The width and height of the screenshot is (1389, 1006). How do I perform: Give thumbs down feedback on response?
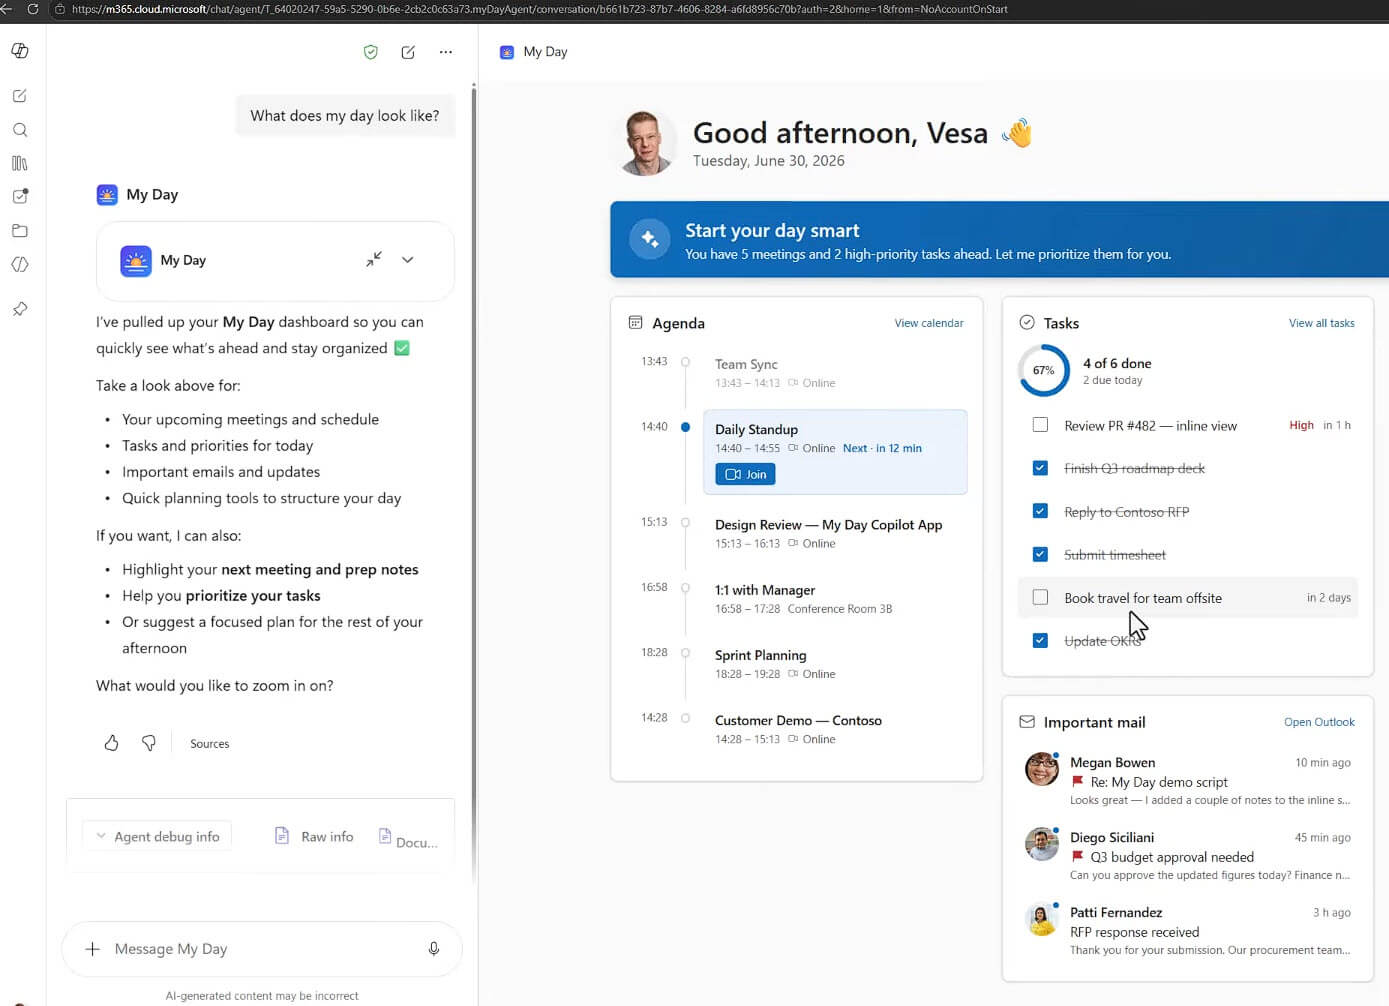pyautogui.click(x=149, y=743)
